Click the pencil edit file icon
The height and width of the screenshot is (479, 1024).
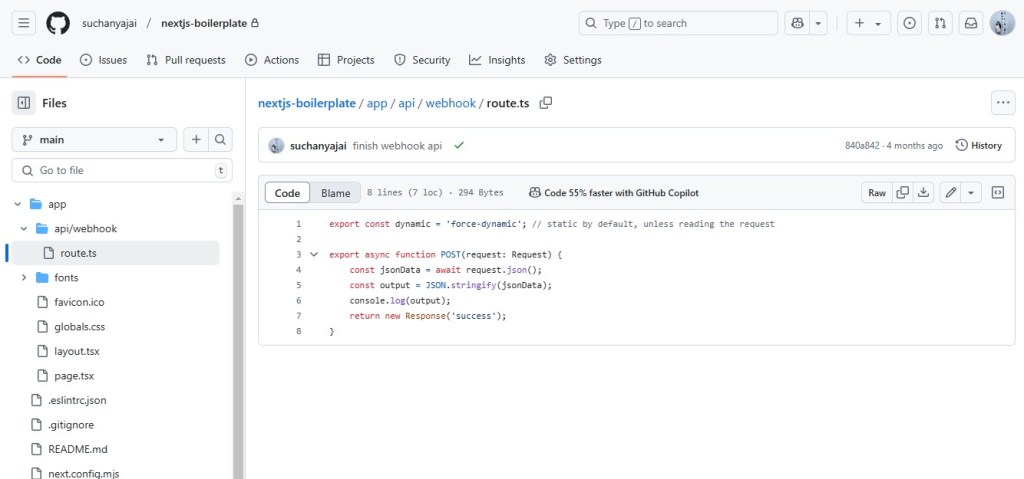(x=951, y=193)
